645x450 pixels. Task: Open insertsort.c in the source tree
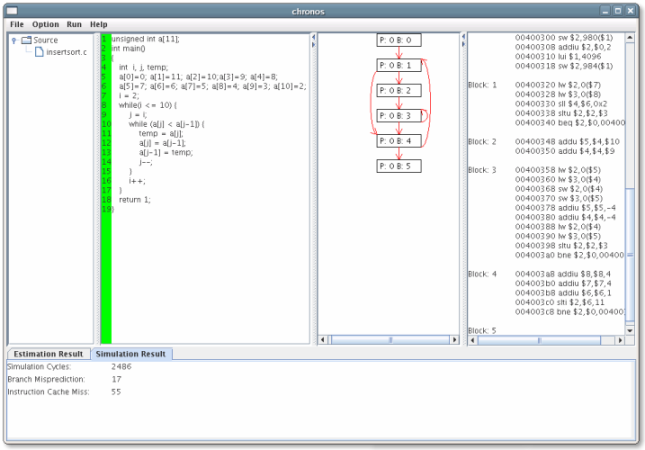click(x=66, y=52)
